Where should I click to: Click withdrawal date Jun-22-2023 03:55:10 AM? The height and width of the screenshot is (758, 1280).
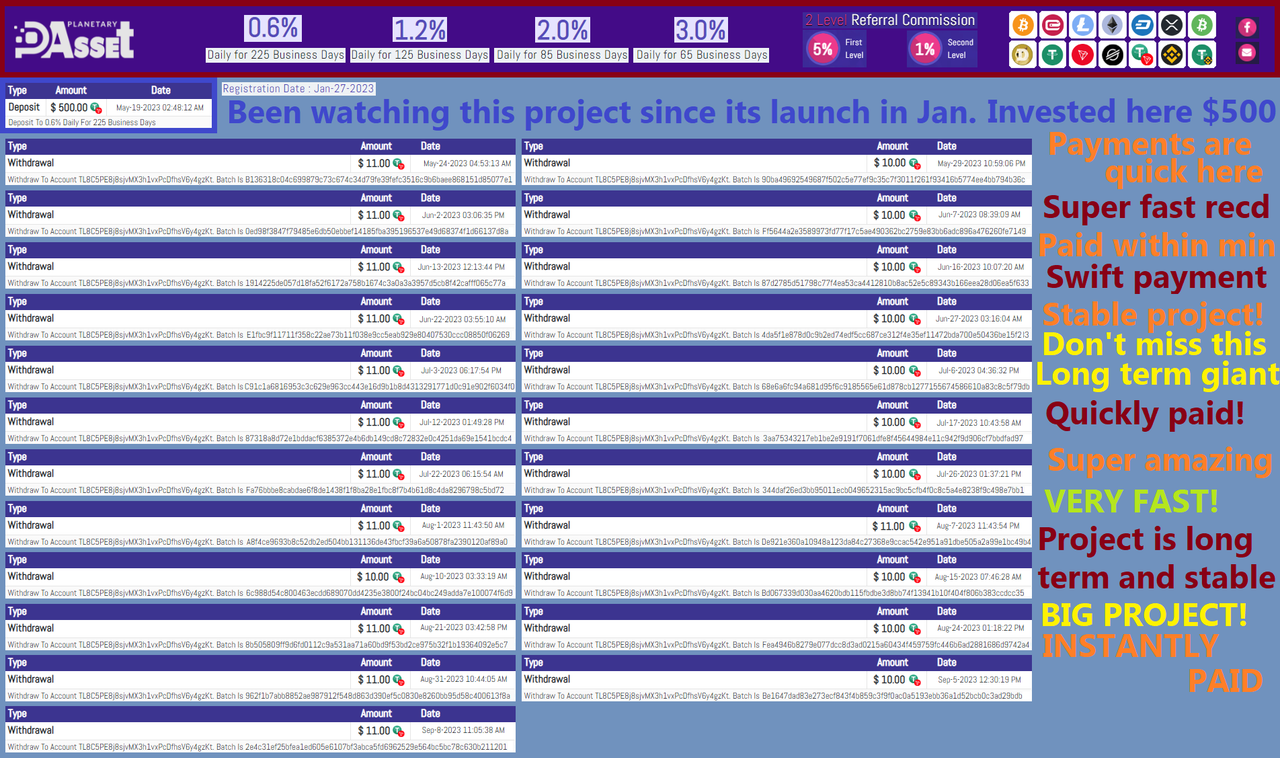[462, 319]
